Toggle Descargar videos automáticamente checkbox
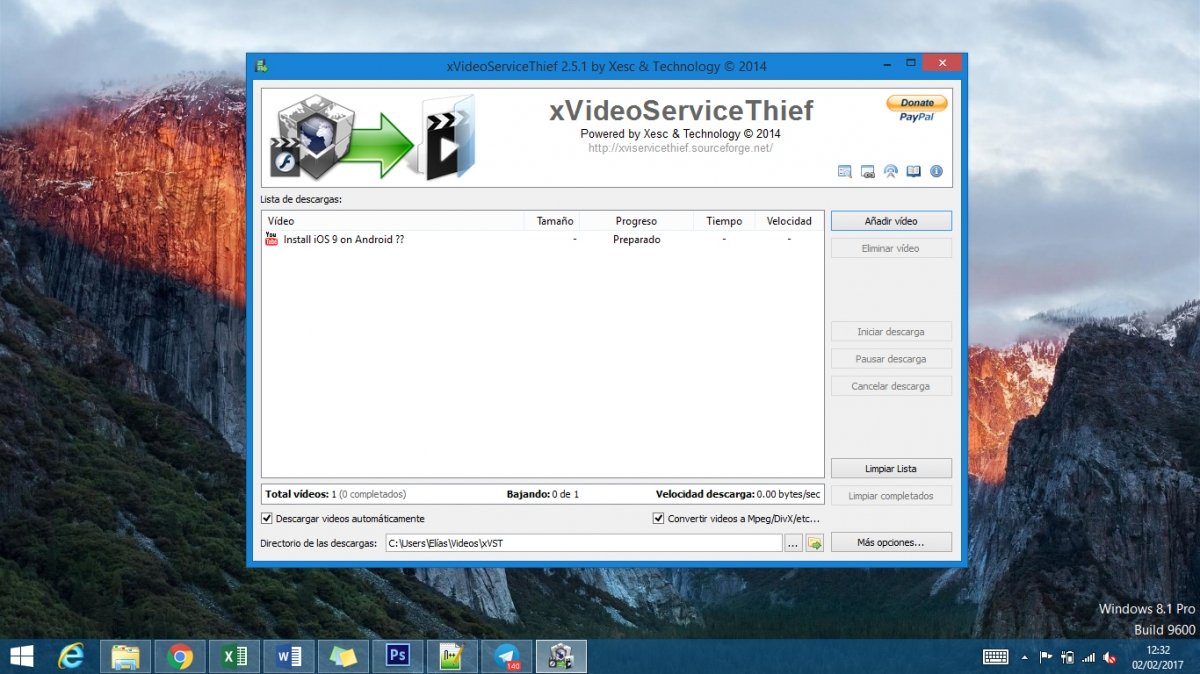The width and height of the screenshot is (1200, 674). pos(267,519)
